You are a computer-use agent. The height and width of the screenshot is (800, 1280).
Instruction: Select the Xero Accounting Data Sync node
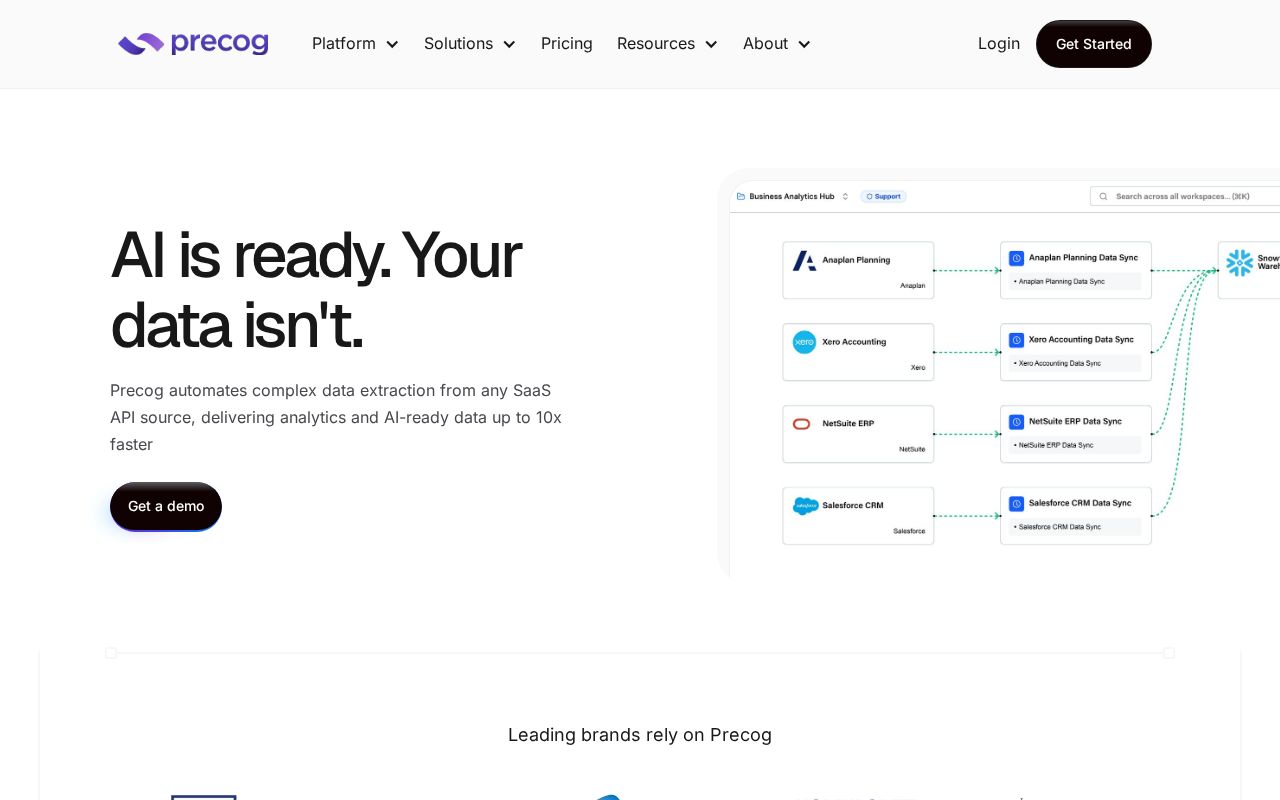click(x=1076, y=352)
